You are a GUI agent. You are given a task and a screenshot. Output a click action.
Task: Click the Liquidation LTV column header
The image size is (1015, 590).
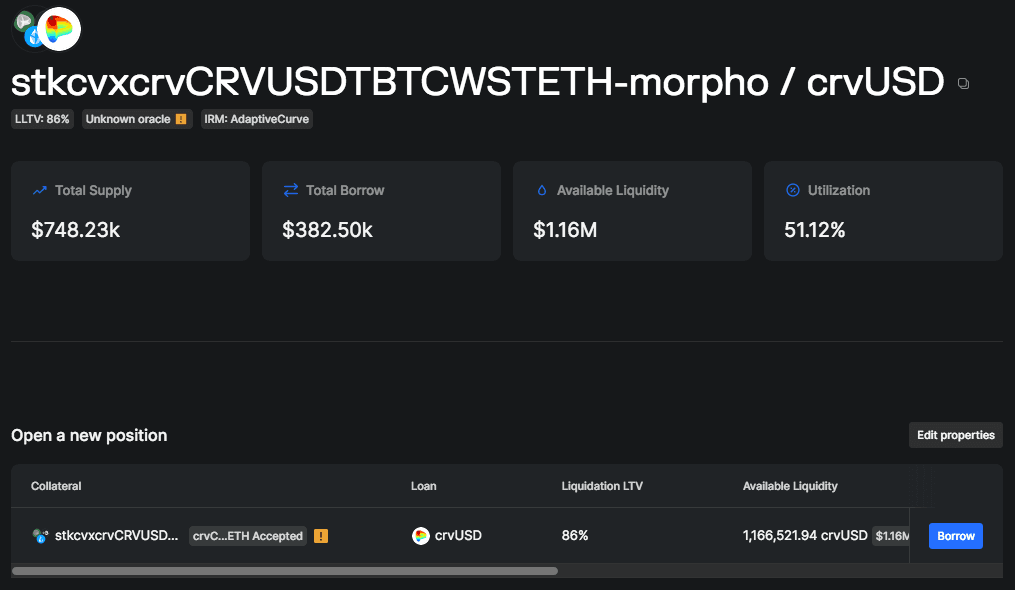[x=602, y=486]
